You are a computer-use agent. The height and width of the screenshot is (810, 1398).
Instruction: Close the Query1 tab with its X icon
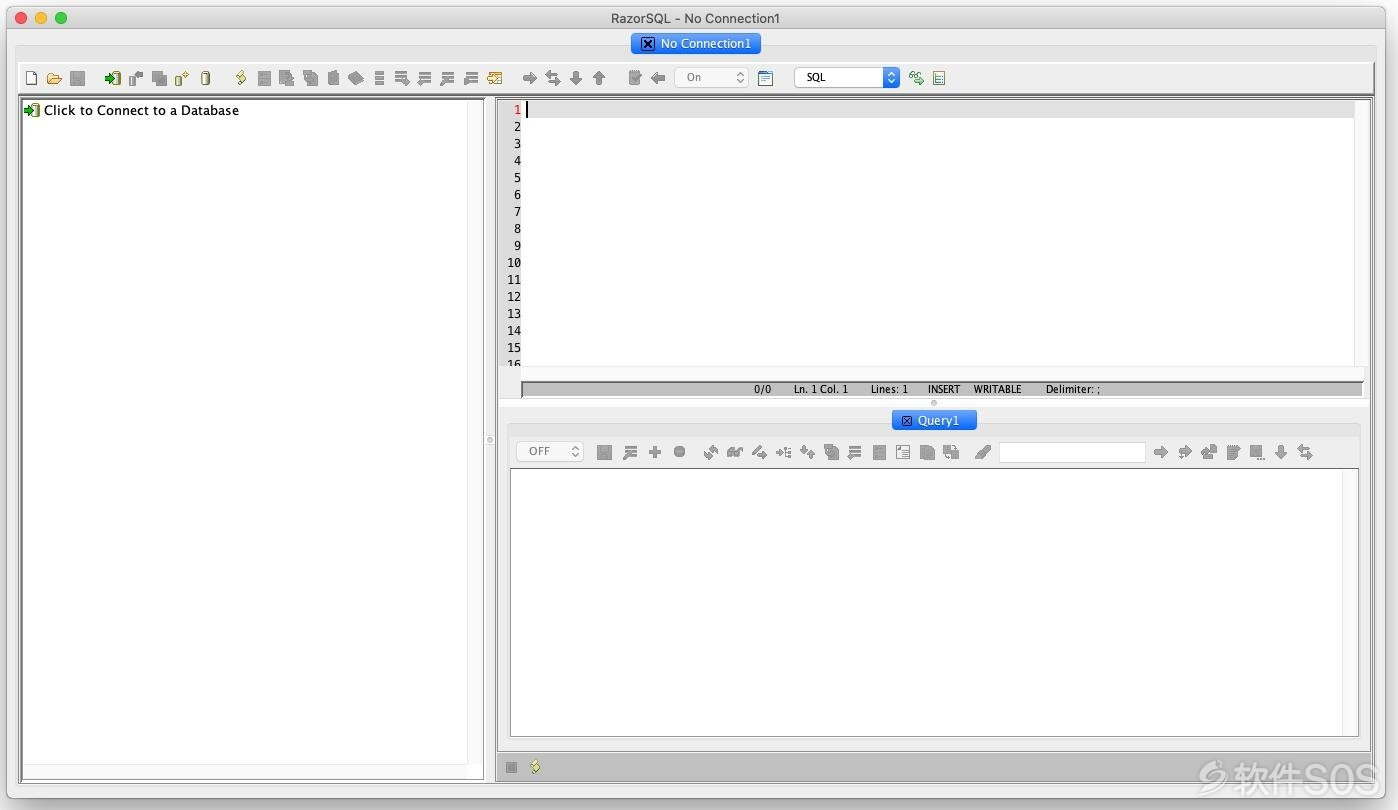[x=907, y=421]
